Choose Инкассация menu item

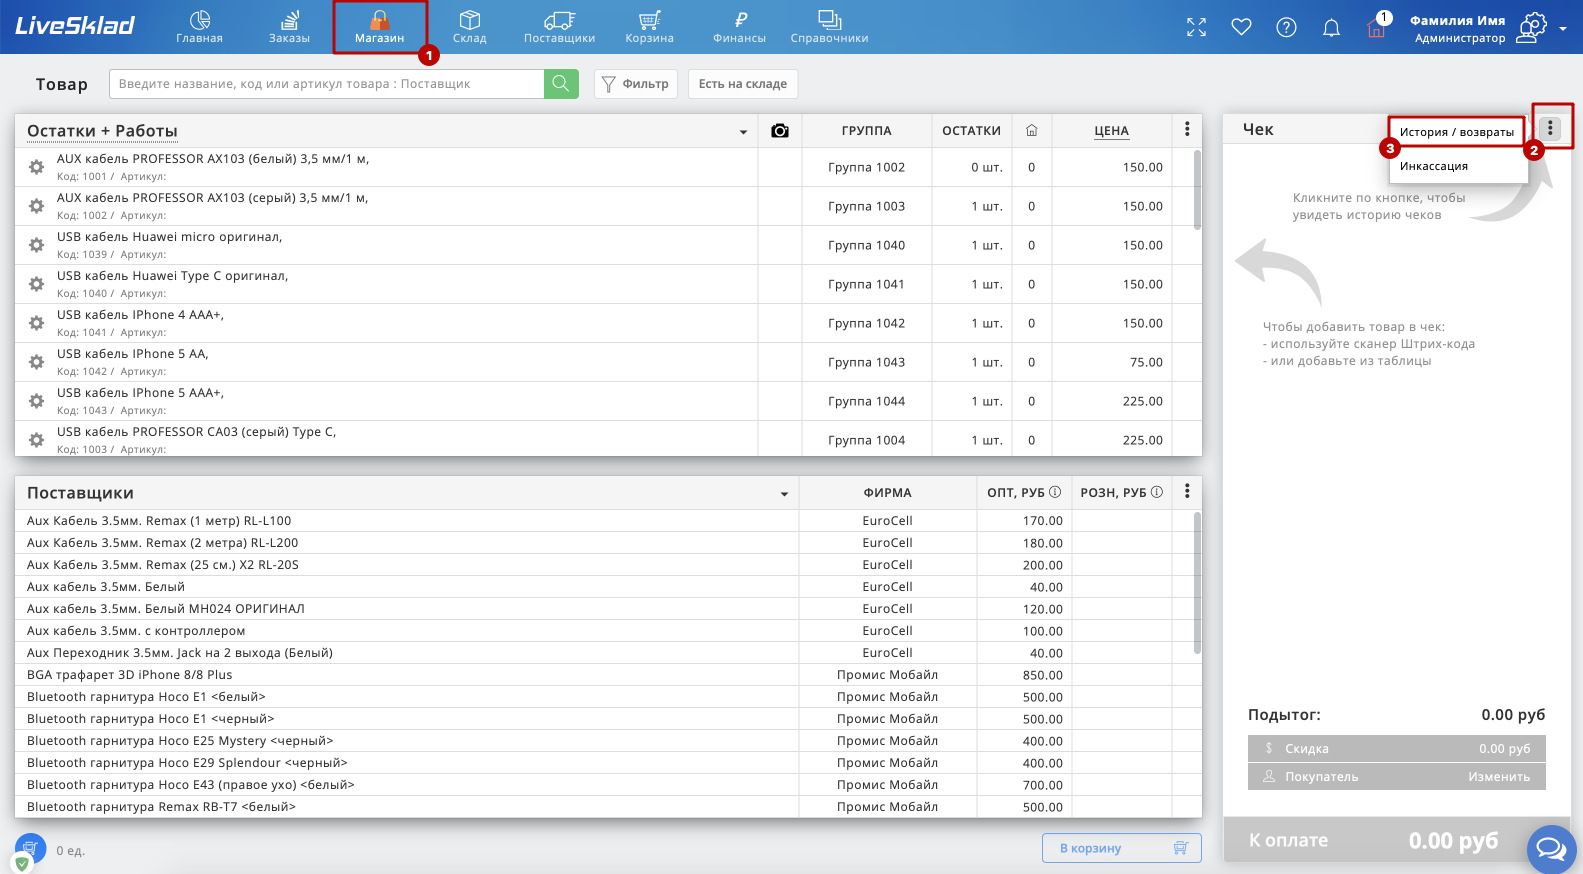tap(1434, 166)
